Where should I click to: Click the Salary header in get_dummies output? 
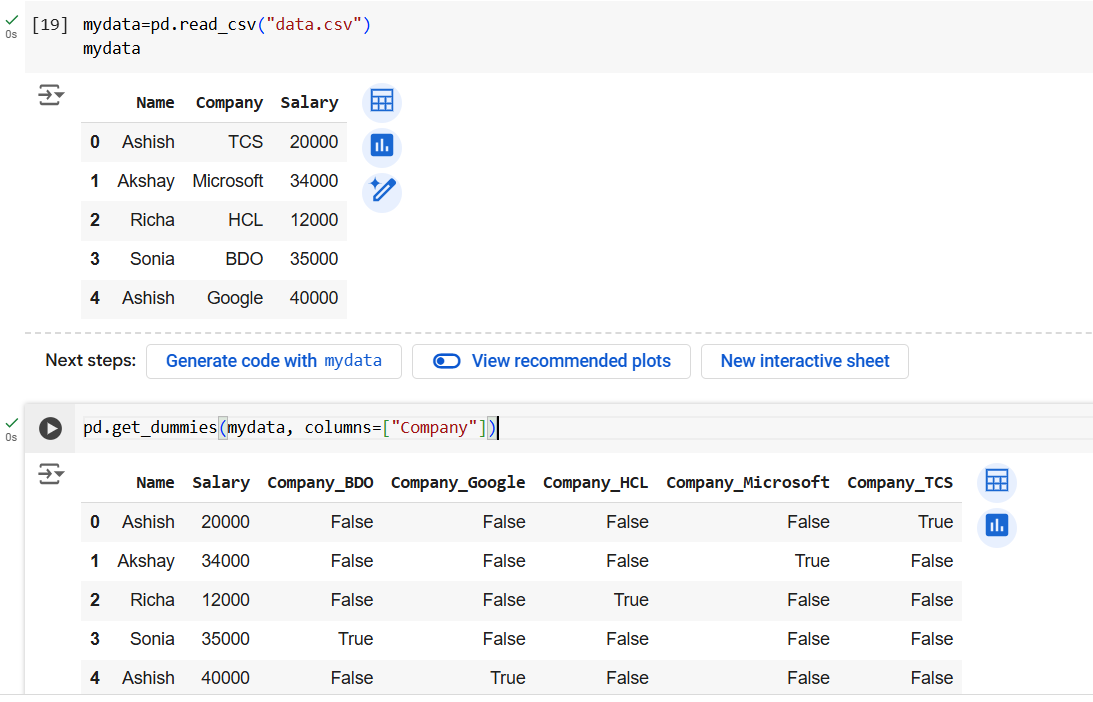pos(221,482)
